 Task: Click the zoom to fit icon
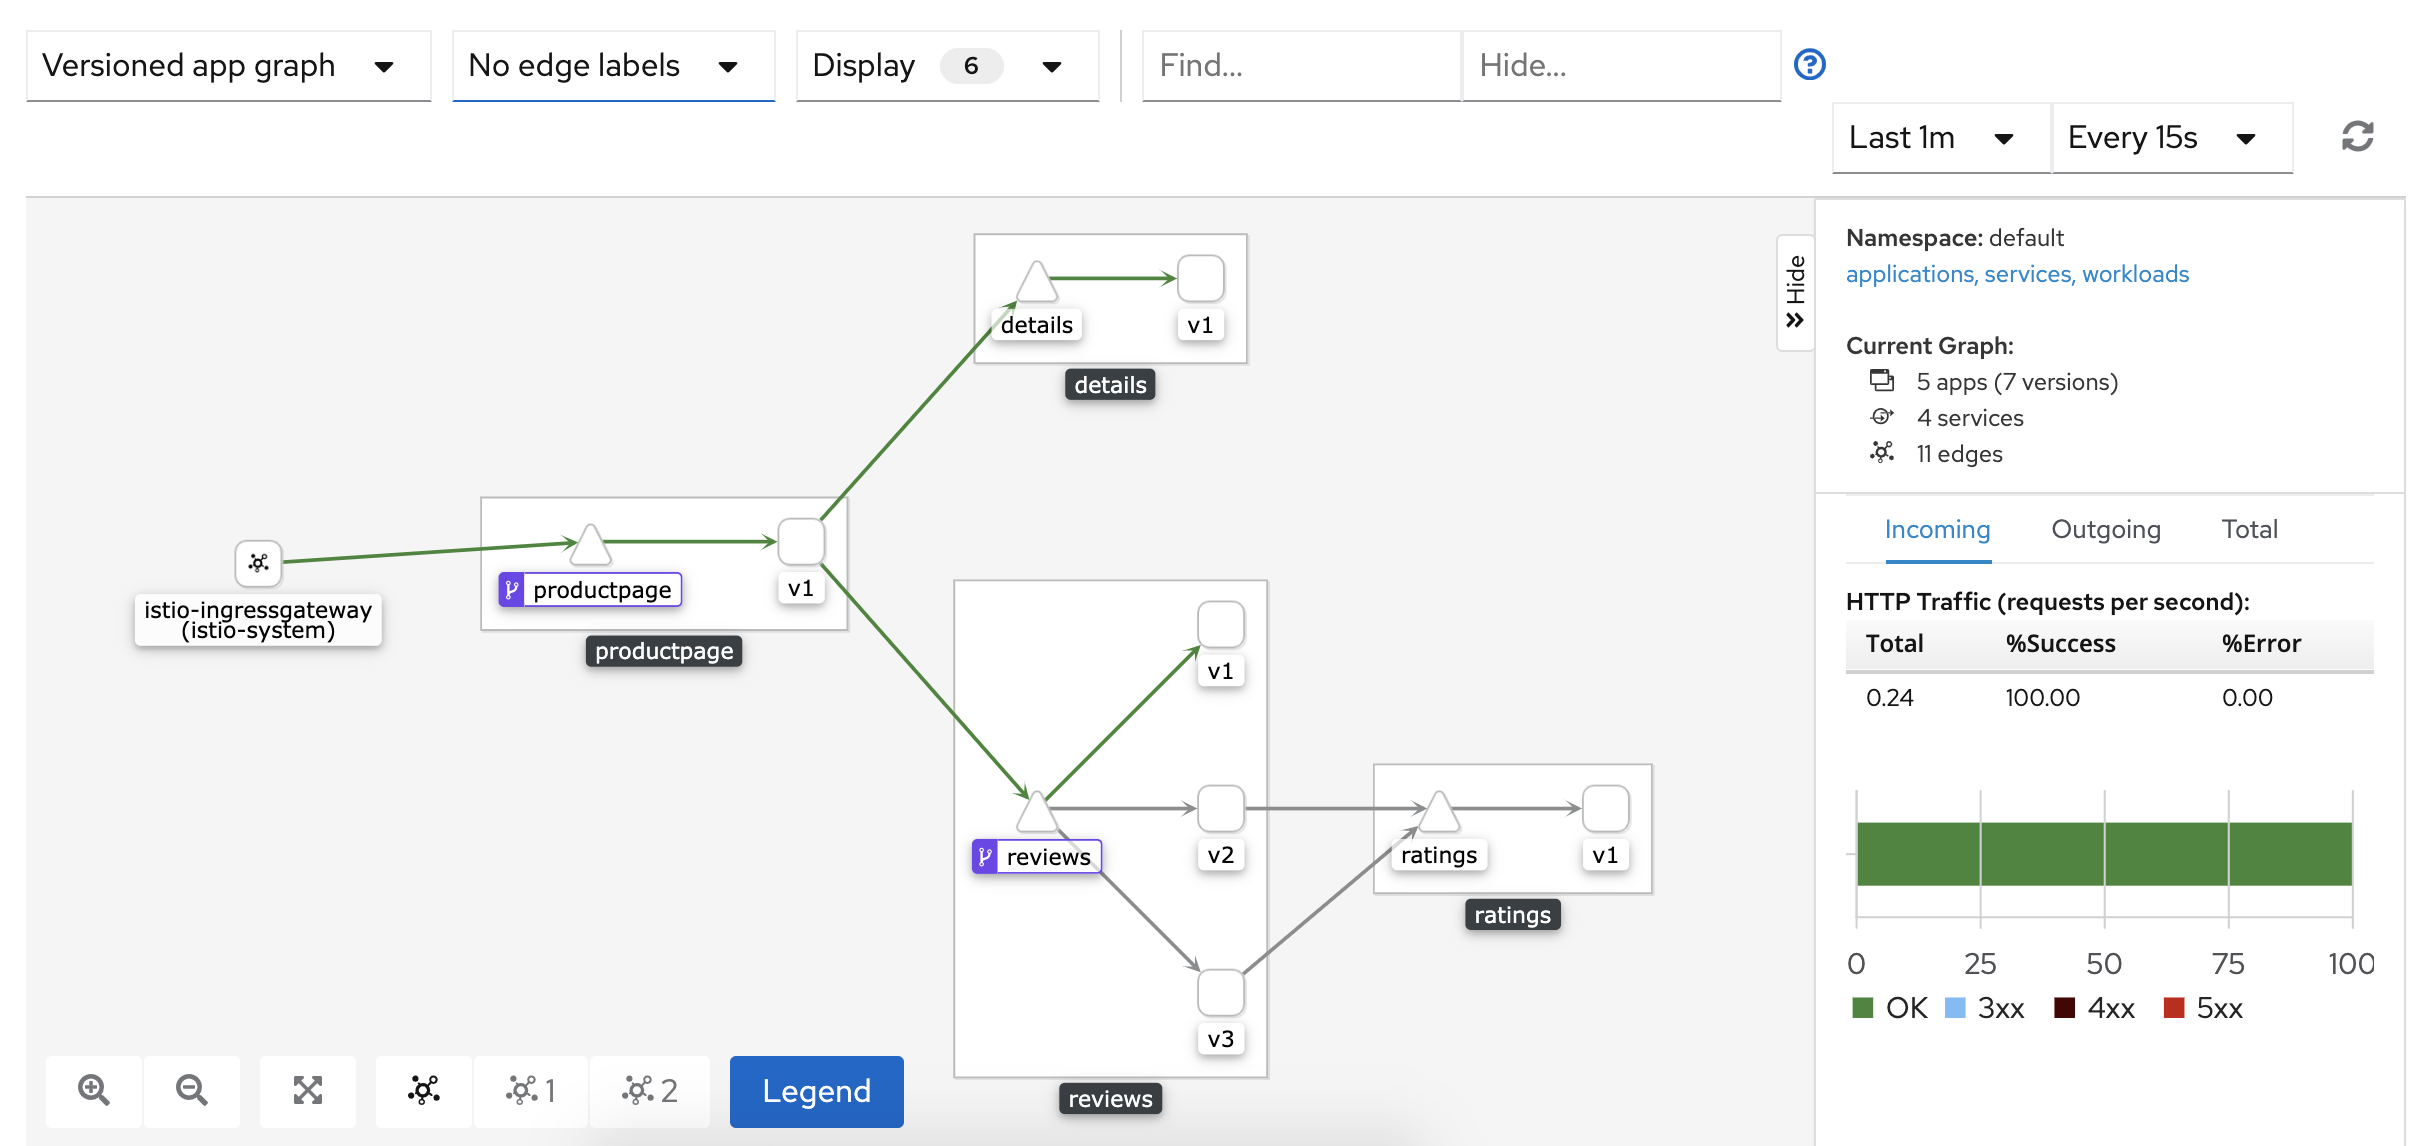coord(308,1090)
